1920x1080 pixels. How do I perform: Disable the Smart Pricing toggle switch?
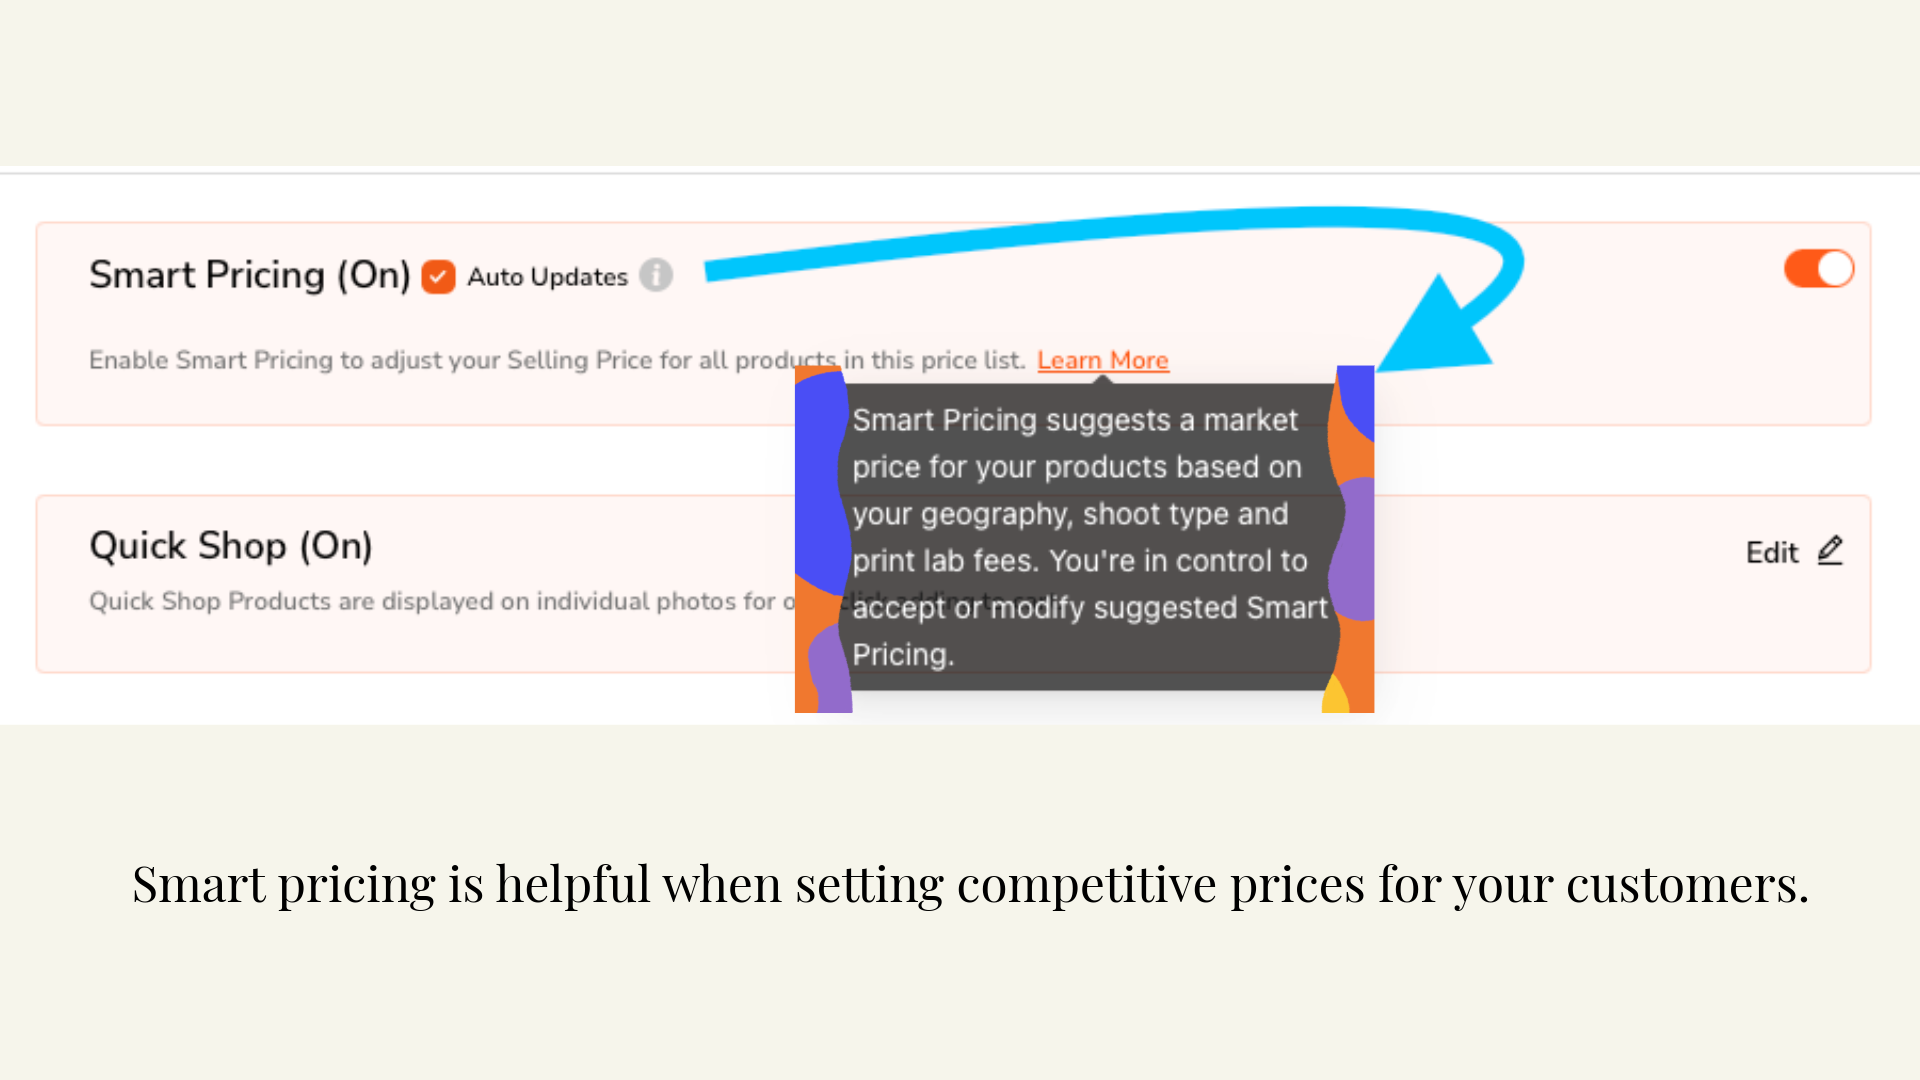(x=1818, y=269)
